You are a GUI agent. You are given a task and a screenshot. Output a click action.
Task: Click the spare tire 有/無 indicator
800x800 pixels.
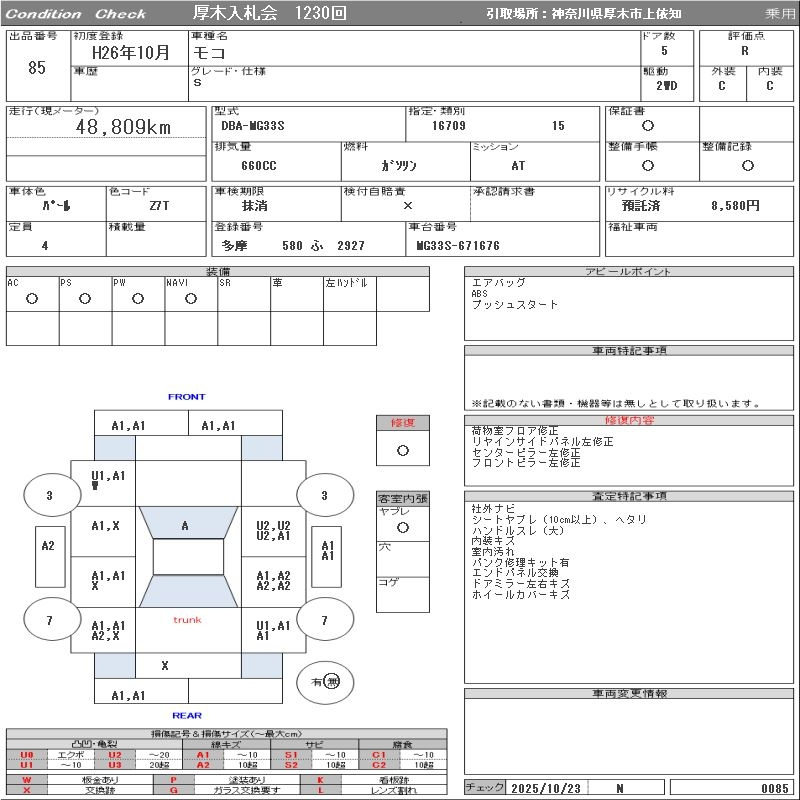tap(325, 681)
